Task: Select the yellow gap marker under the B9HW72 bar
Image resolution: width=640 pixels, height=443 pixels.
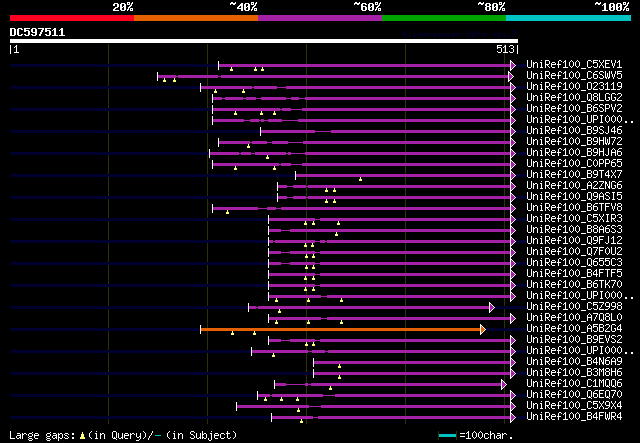Action: pos(248,146)
